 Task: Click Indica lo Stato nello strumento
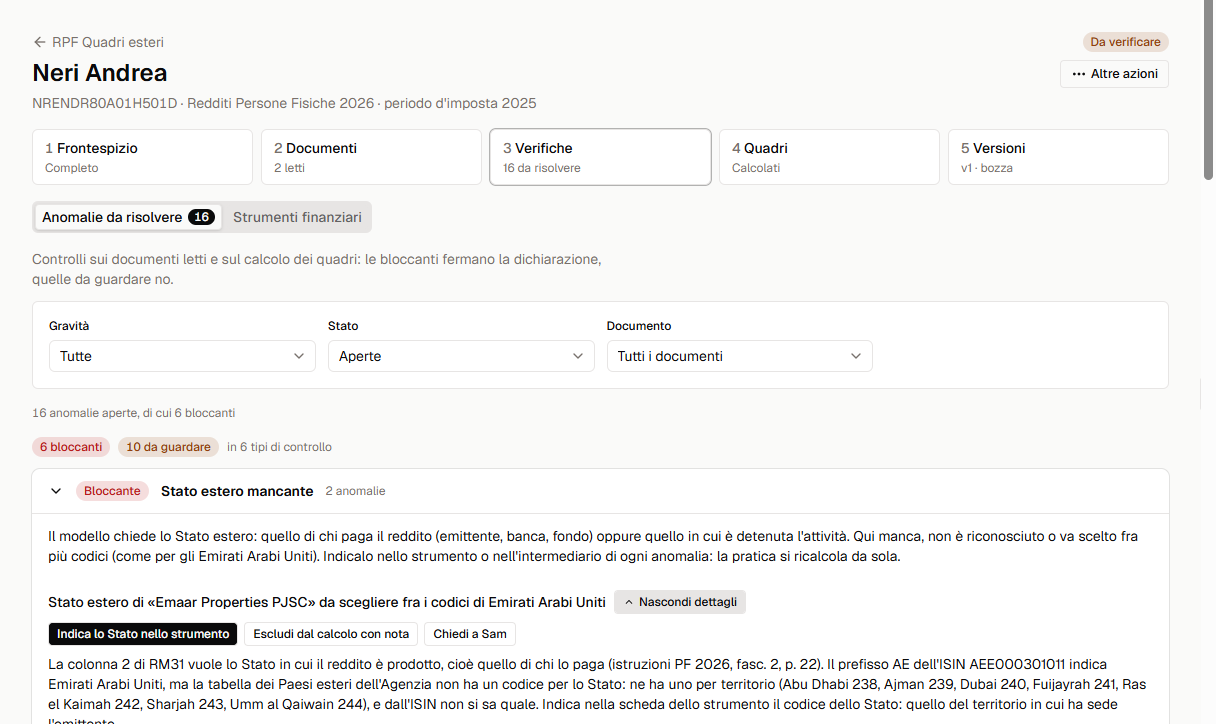143,634
